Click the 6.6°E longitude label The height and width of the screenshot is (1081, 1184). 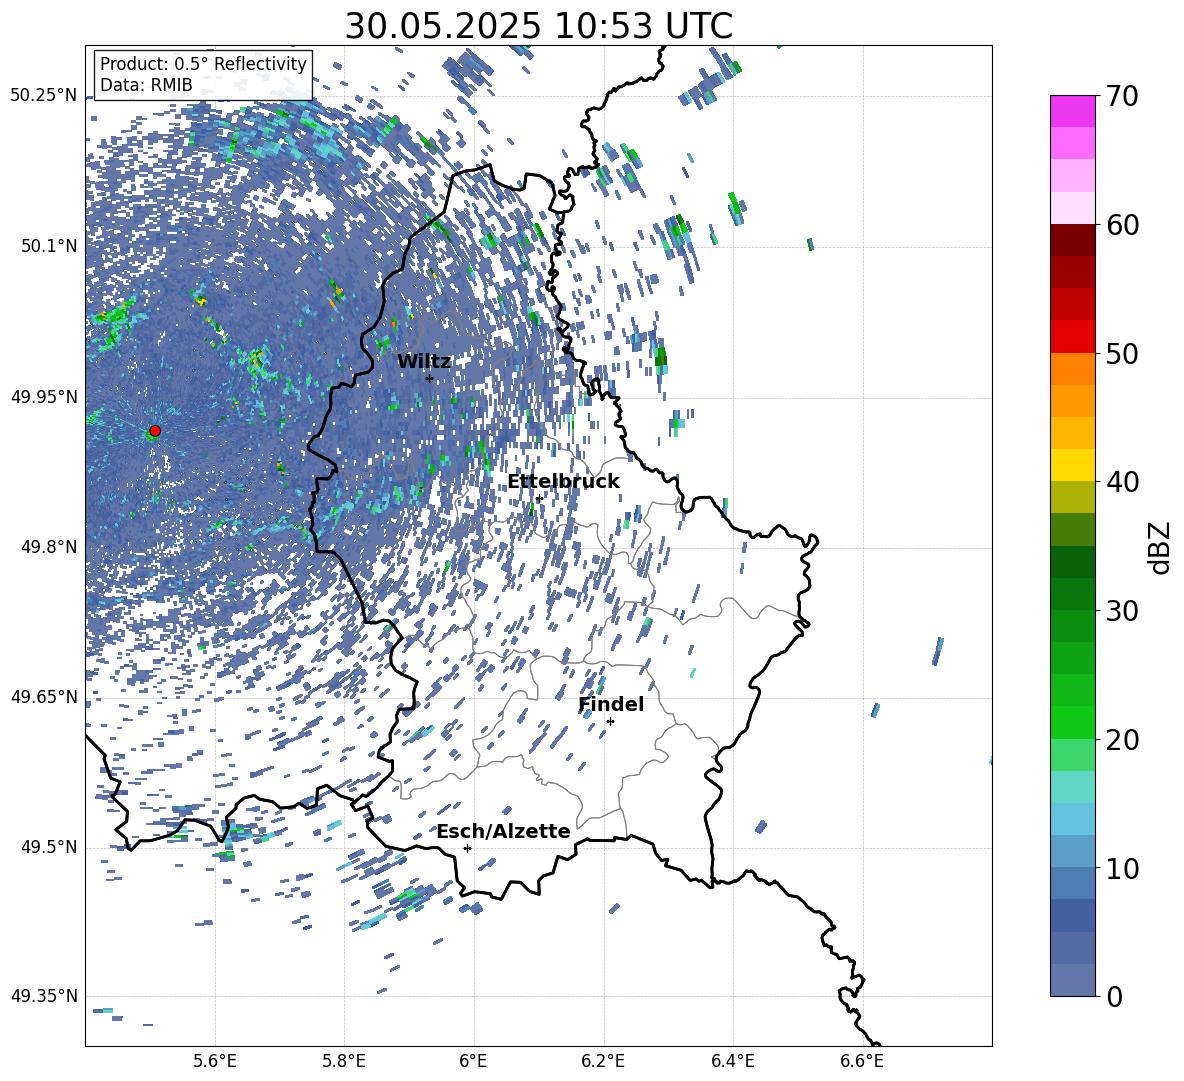point(862,1061)
